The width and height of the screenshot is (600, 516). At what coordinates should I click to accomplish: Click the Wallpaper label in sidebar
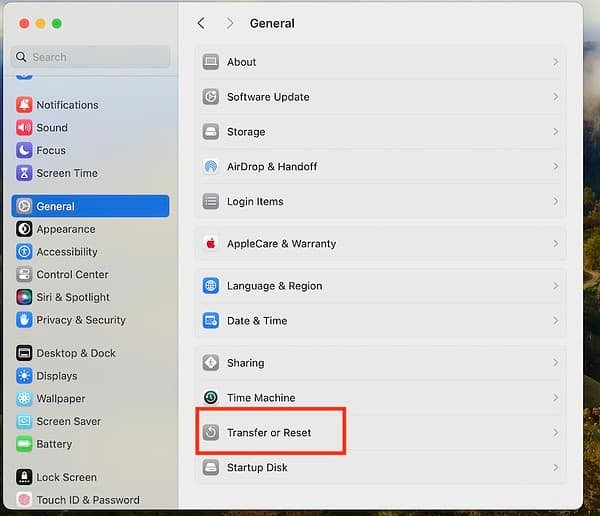(x=61, y=398)
